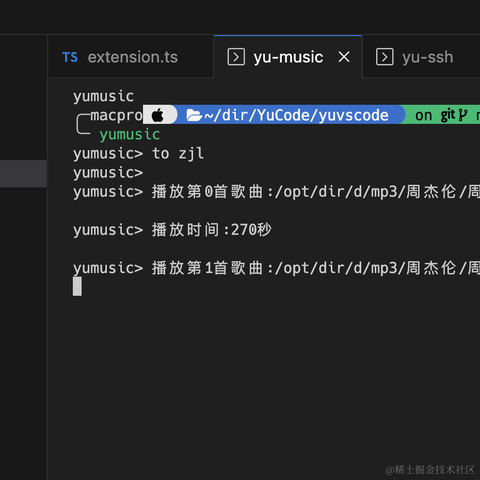Click the terminal icon on yu-music tab
This screenshot has width=480, height=480.
(x=236, y=57)
